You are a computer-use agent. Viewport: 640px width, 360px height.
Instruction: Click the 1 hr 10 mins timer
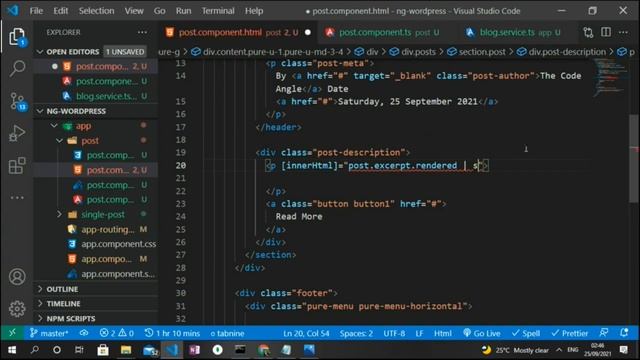click(x=172, y=333)
